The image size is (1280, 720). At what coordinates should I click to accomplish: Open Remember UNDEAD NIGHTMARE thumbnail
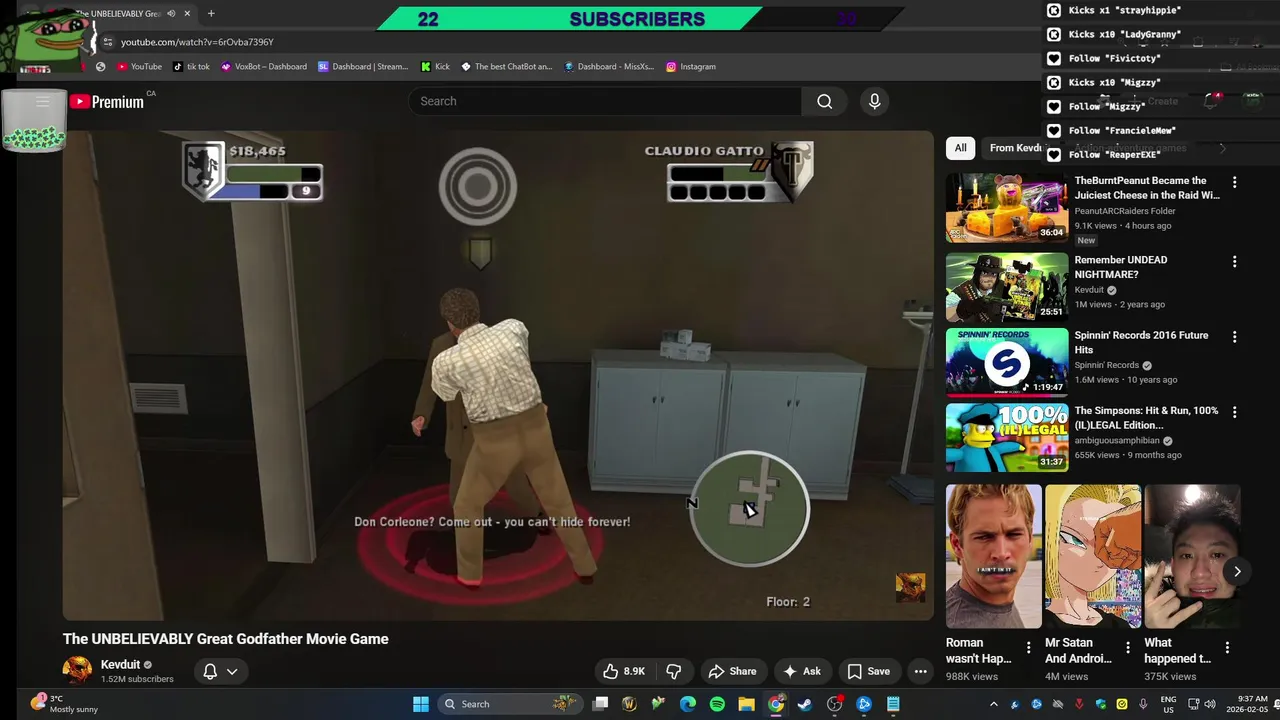(1007, 287)
